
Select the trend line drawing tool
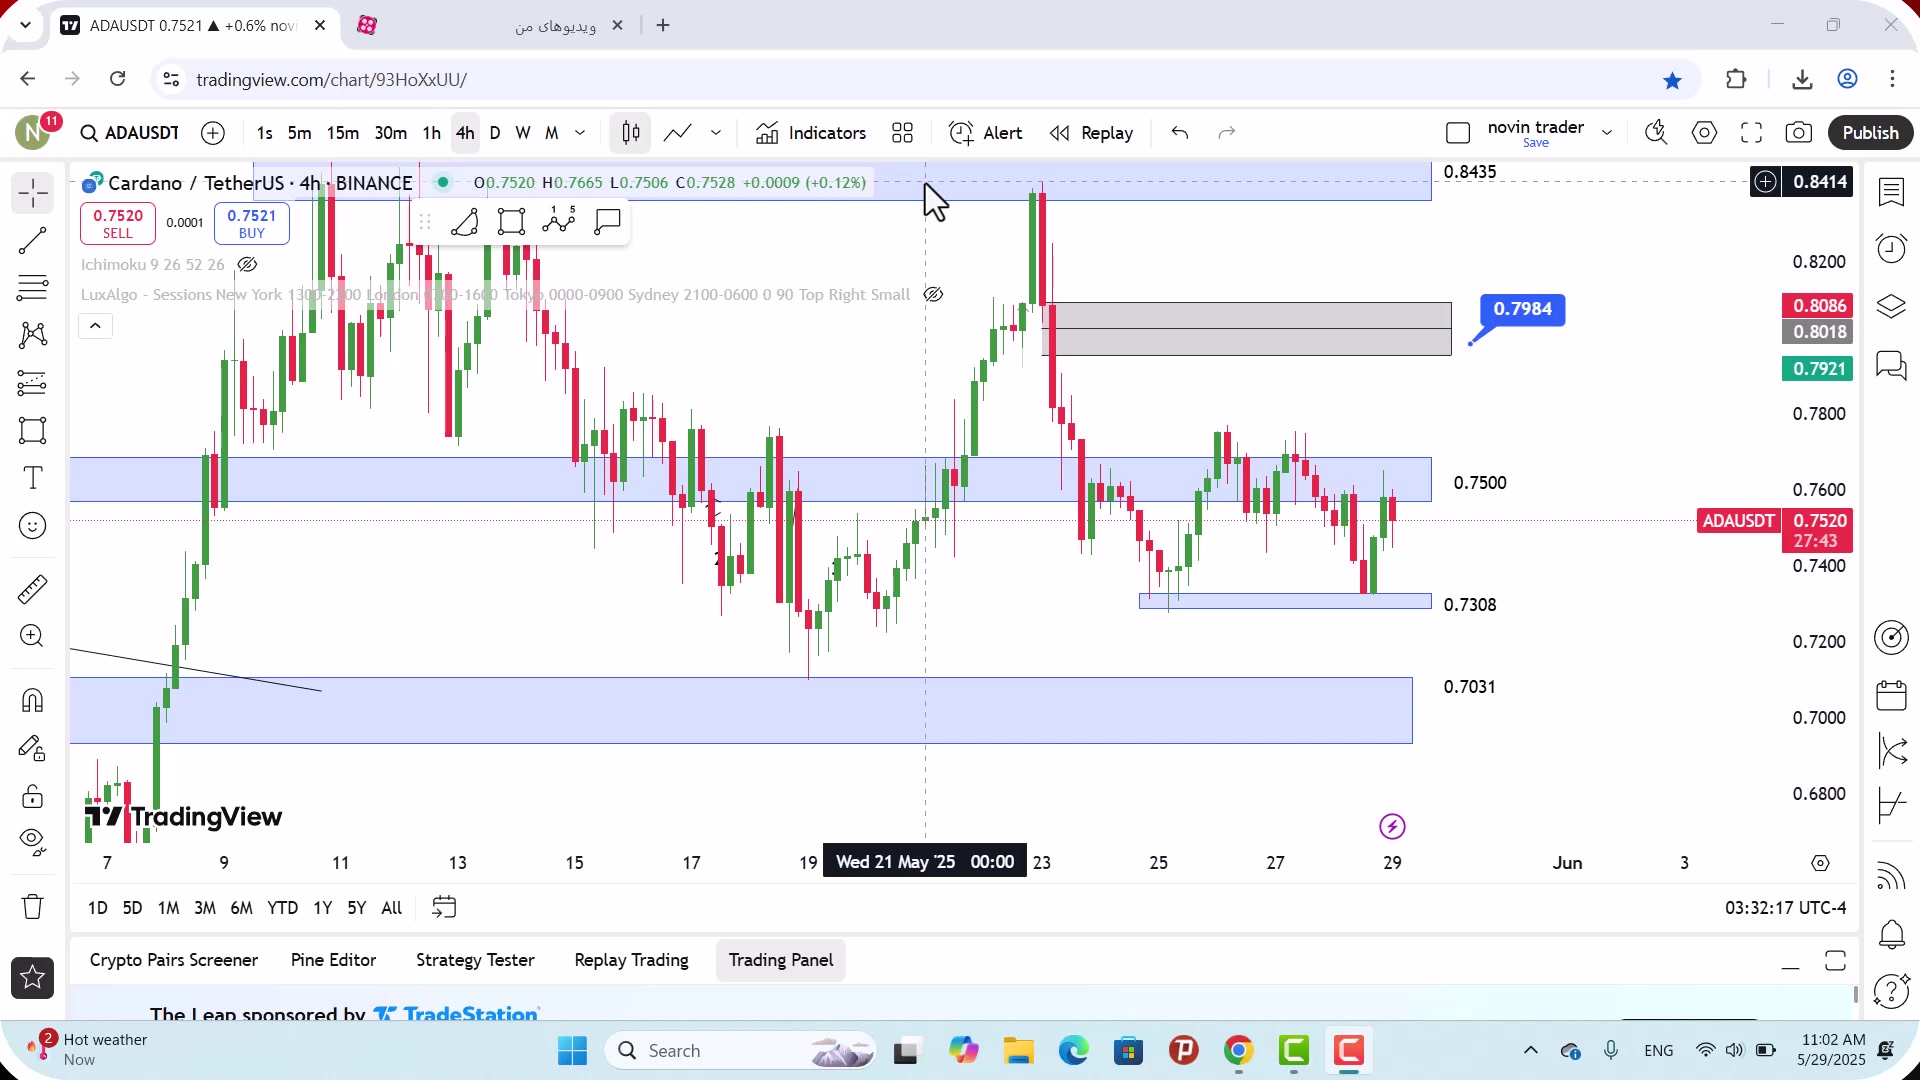pyautogui.click(x=33, y=240)
